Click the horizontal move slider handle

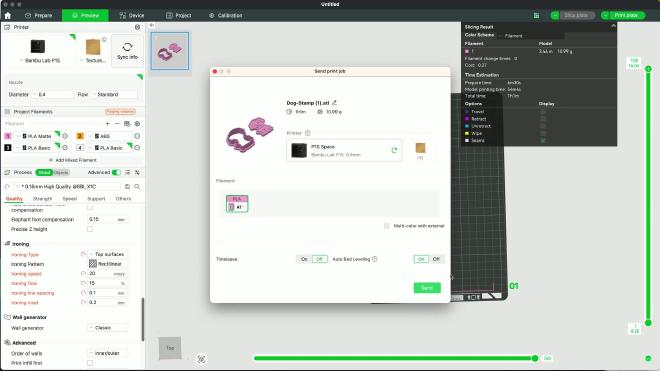535,358
